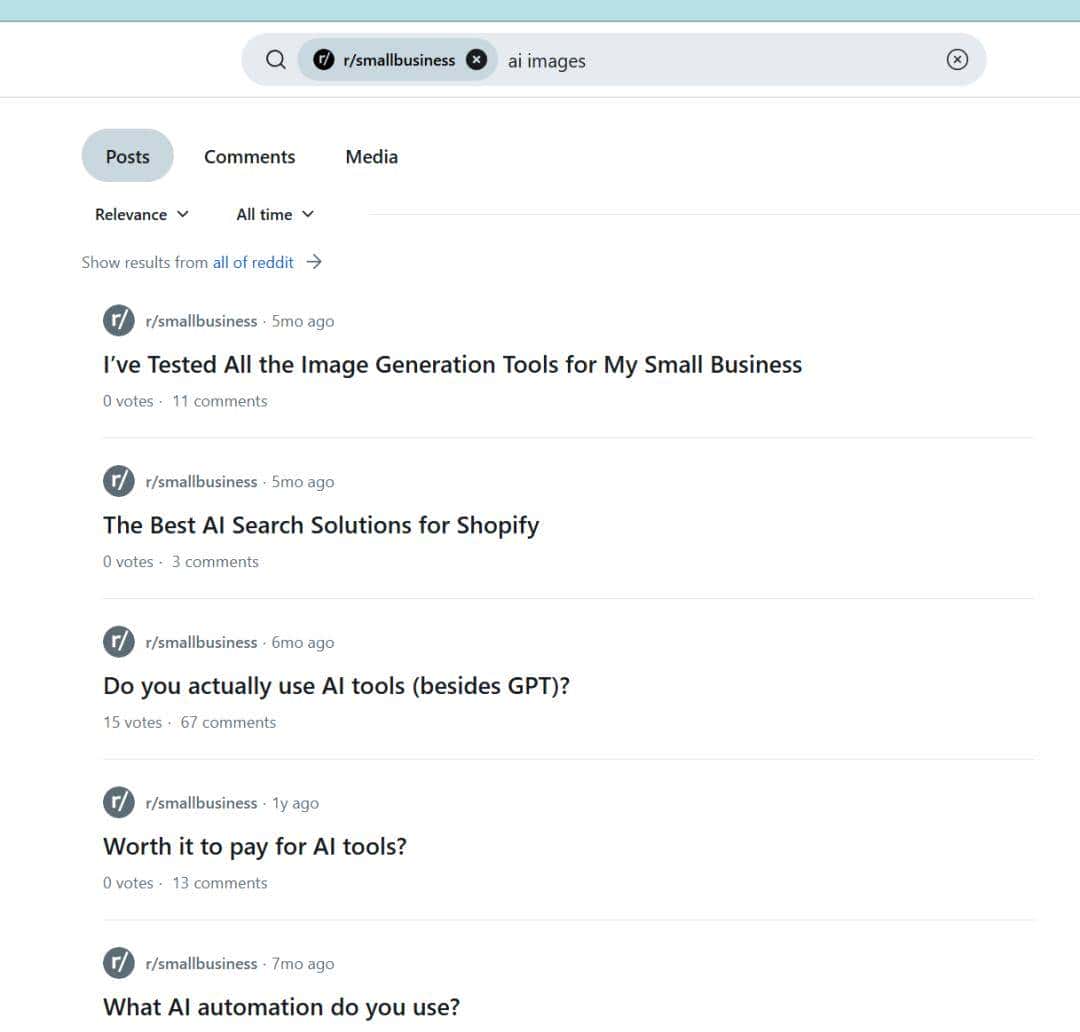The width and height of the screenshot is (1080, 1032).
Task: Open "Do you actually use AI tools" post
Action: 336,686
